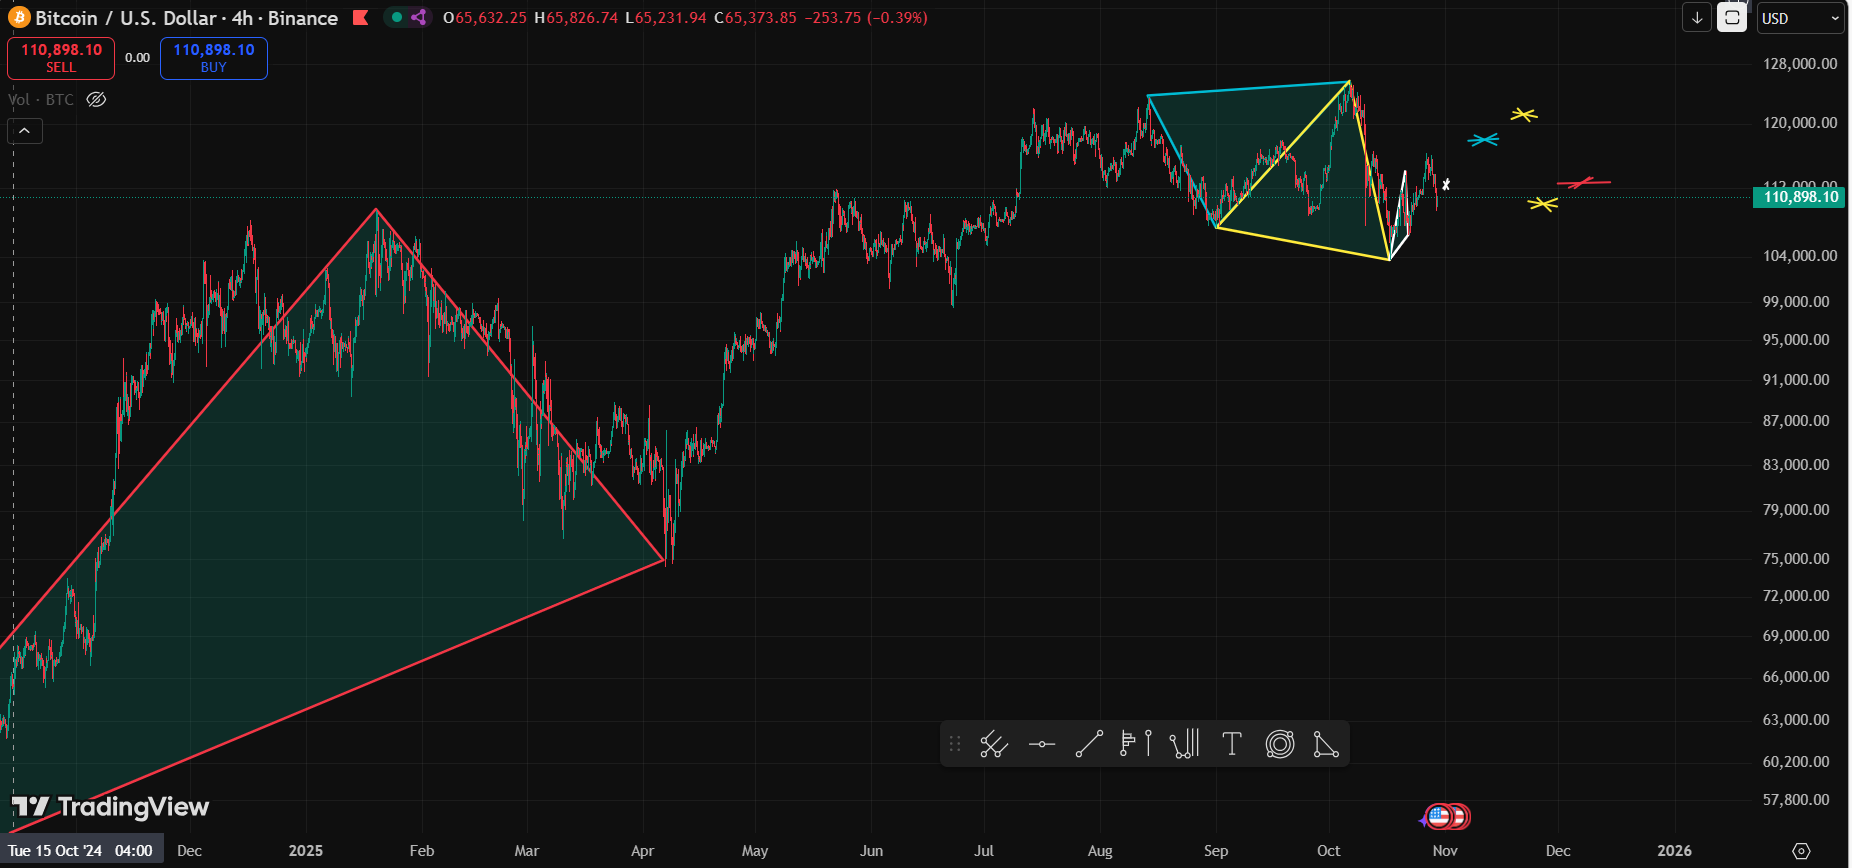
Task: Select the triangle shape drawing tool
Action: 1326,744
